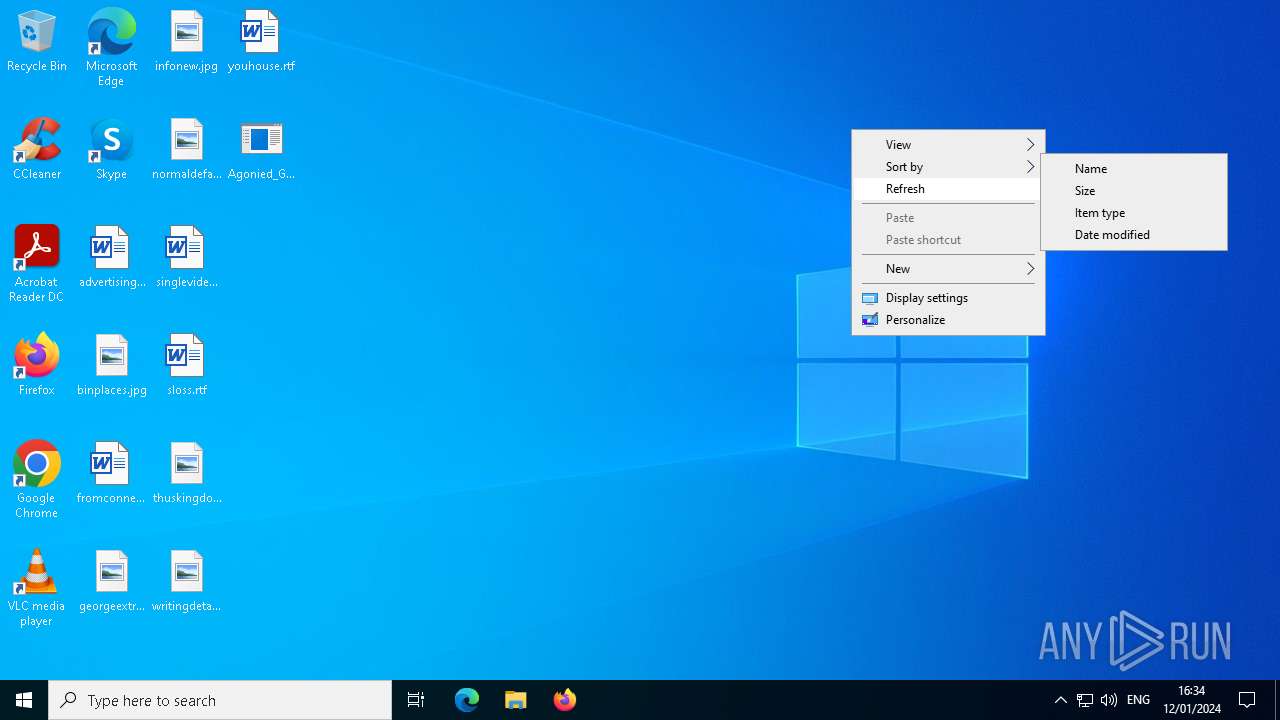Select the VLC media player shortcut
Screen dimensions: 1280x720
pos(37,588)
